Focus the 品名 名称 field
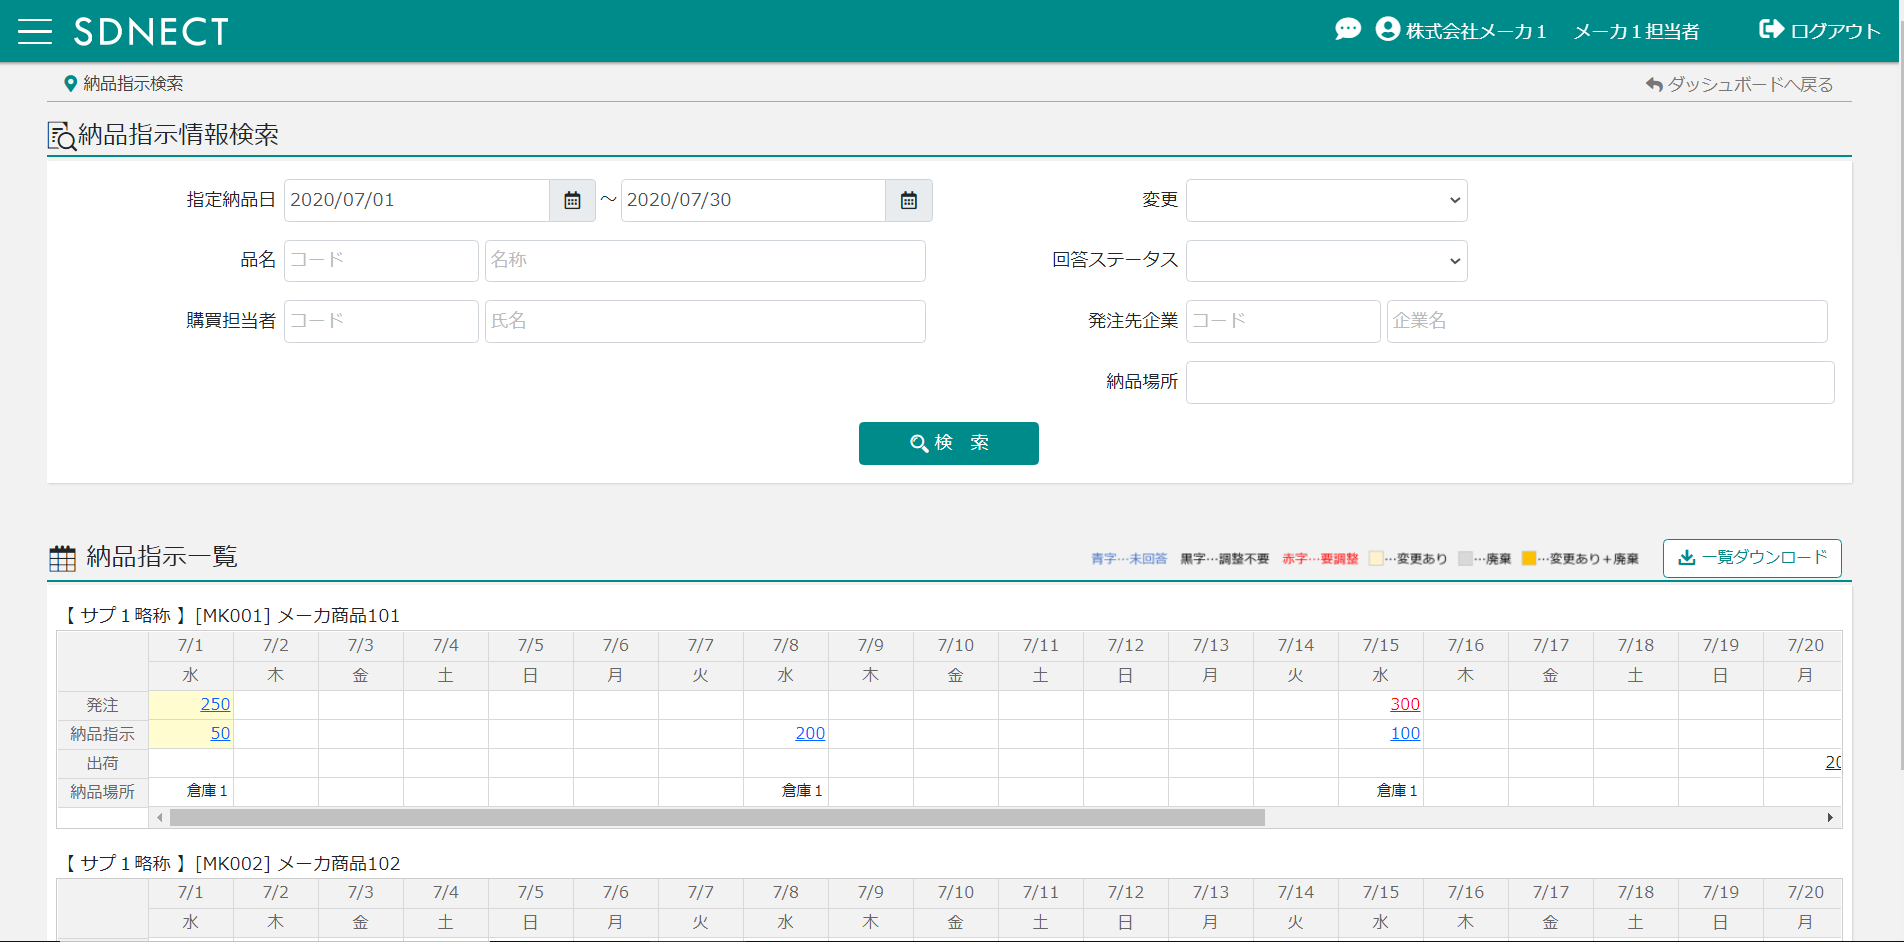The image size is (1904, 942). (705, 260)
